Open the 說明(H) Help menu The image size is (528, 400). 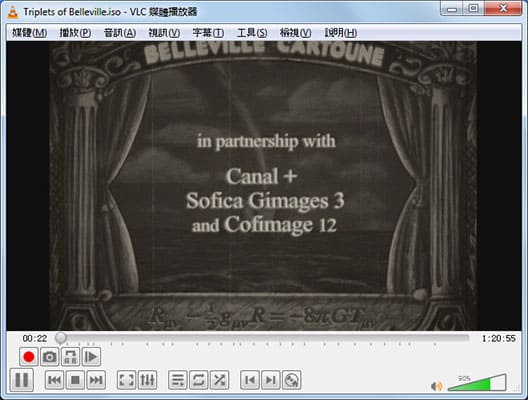point(340,33)
